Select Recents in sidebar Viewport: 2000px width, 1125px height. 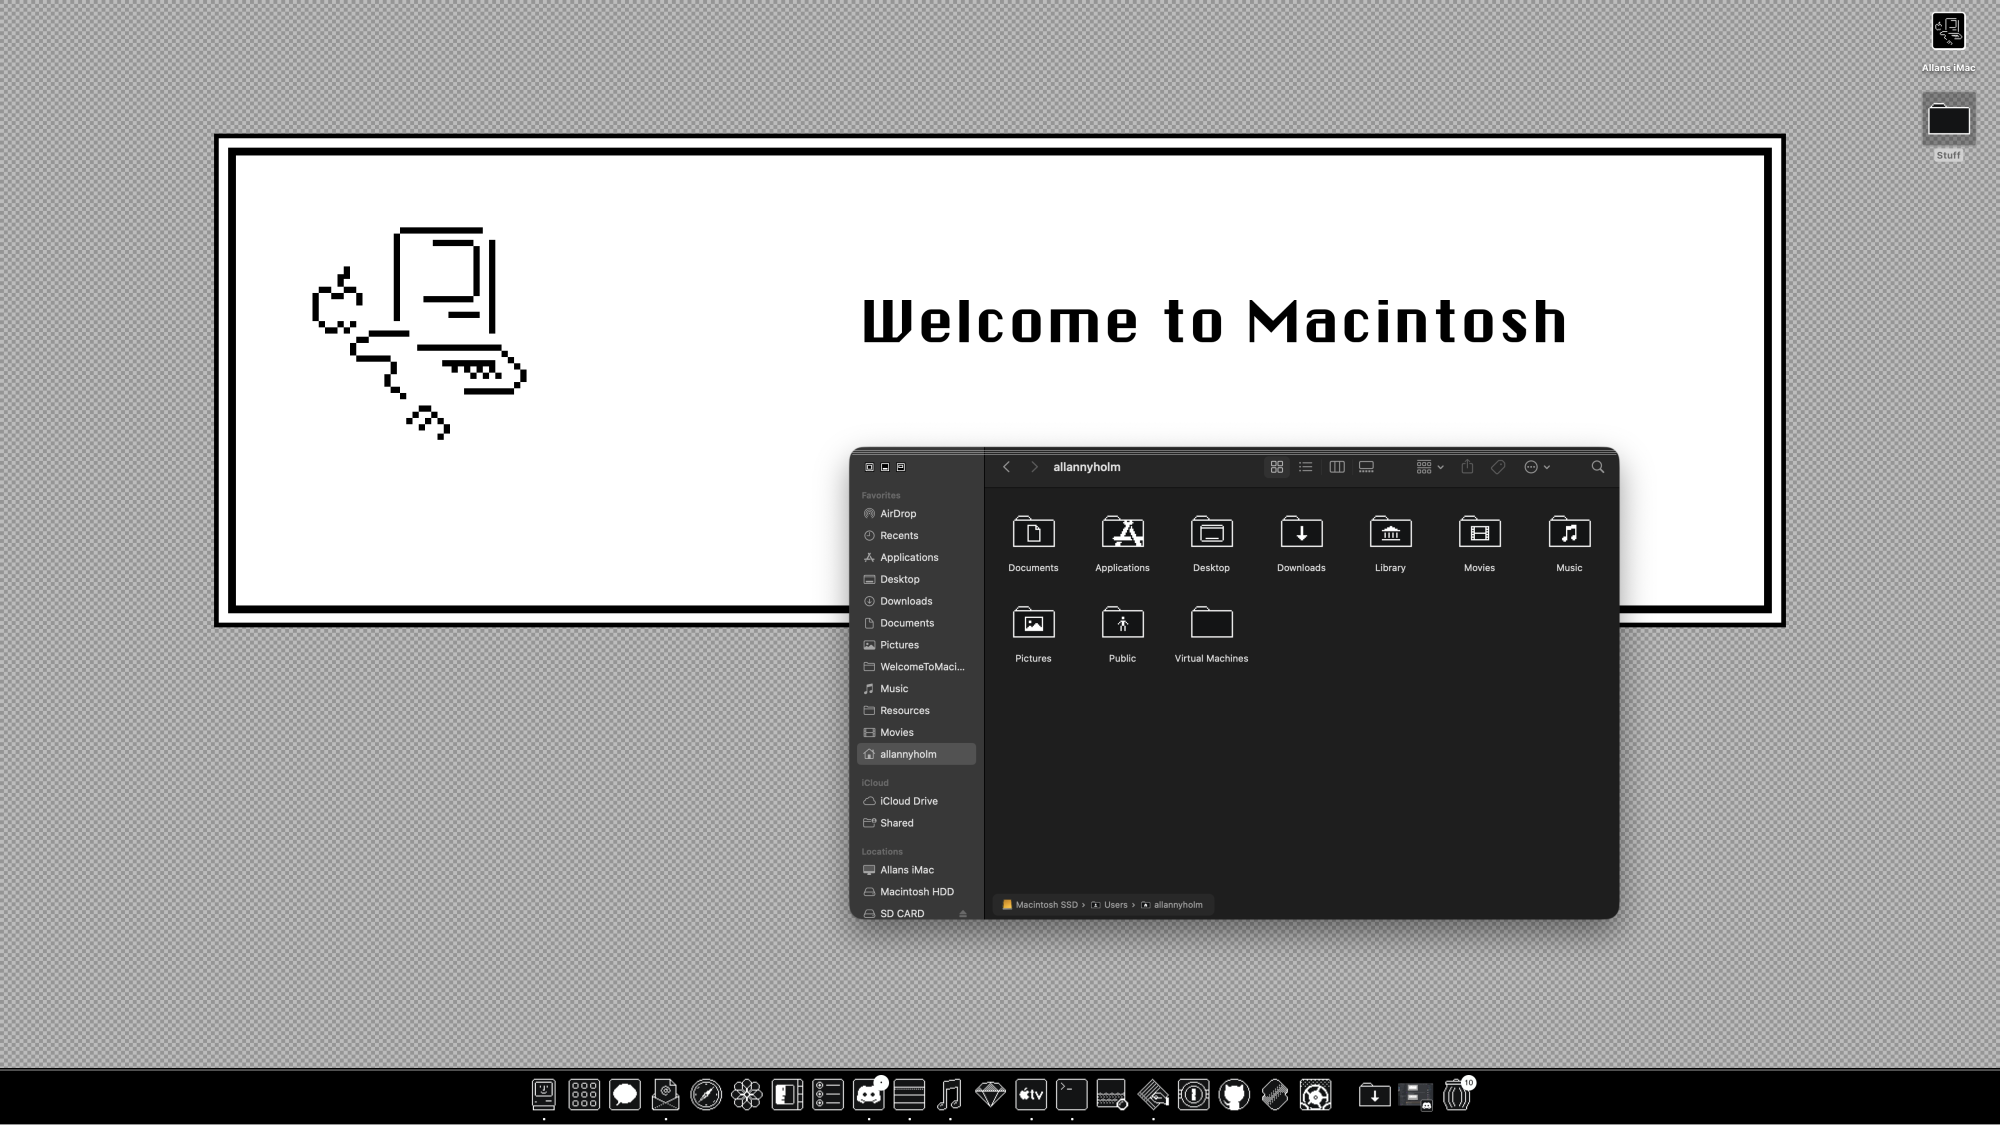point(916,535)
